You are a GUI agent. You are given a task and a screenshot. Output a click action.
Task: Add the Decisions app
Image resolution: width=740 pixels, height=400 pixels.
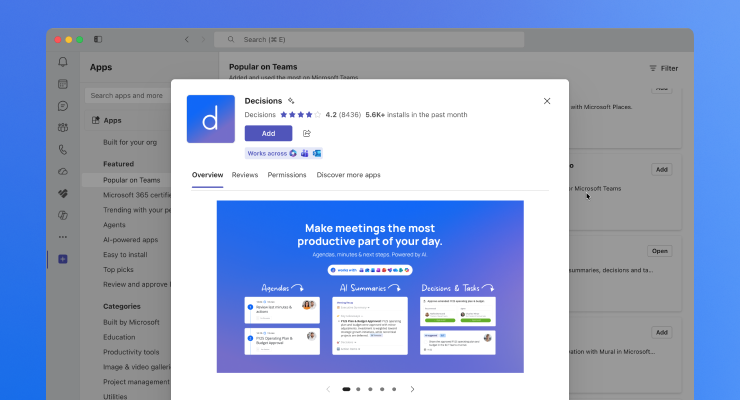tap(268, 133)
